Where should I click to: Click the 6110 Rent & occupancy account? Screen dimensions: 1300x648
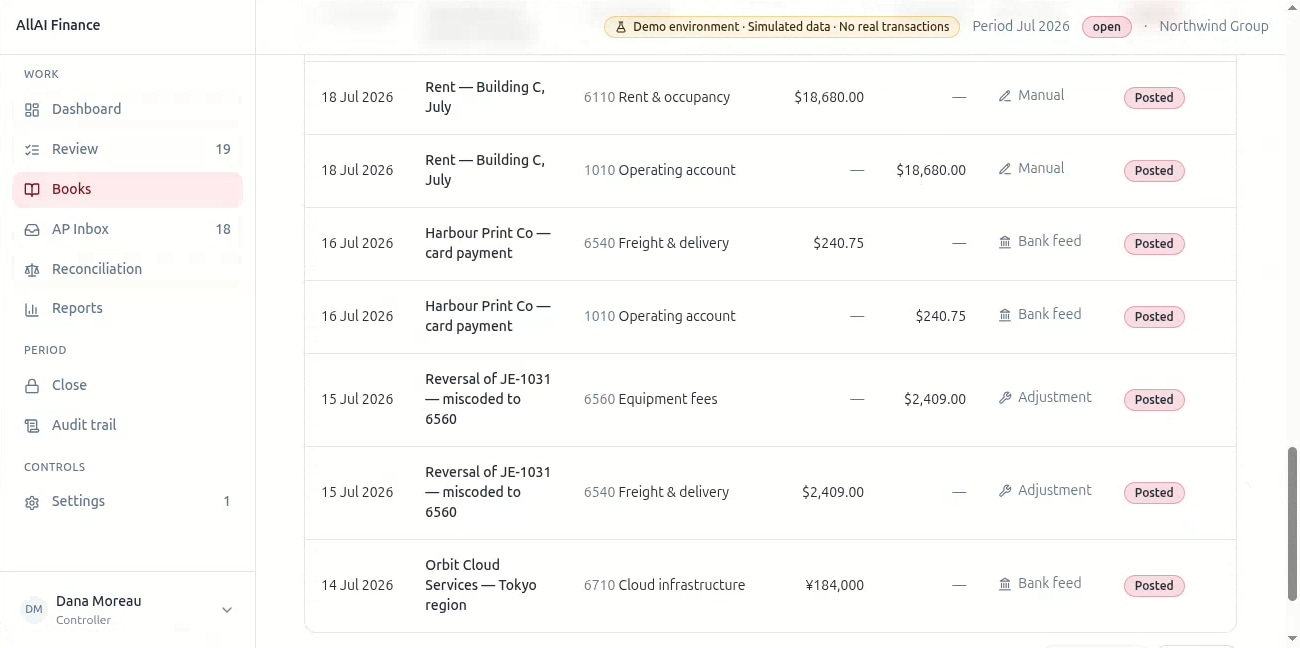click(x=657, y=97)
